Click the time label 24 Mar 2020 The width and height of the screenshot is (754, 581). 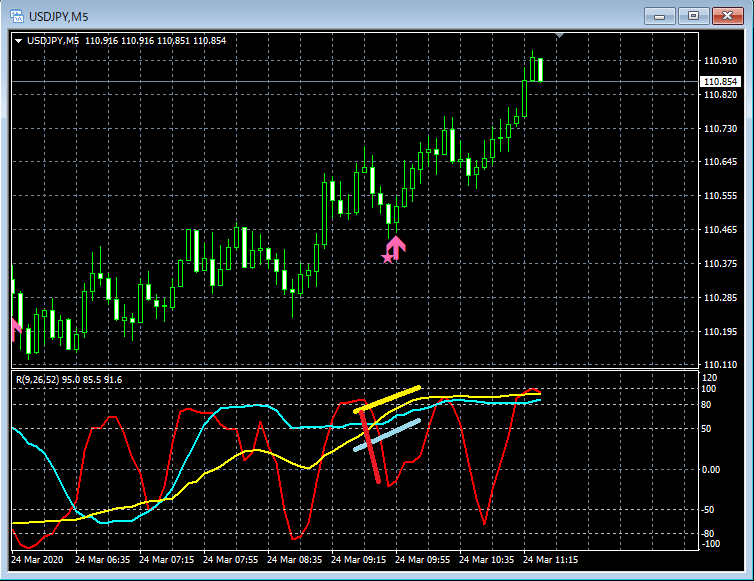(x=37, y=560)
